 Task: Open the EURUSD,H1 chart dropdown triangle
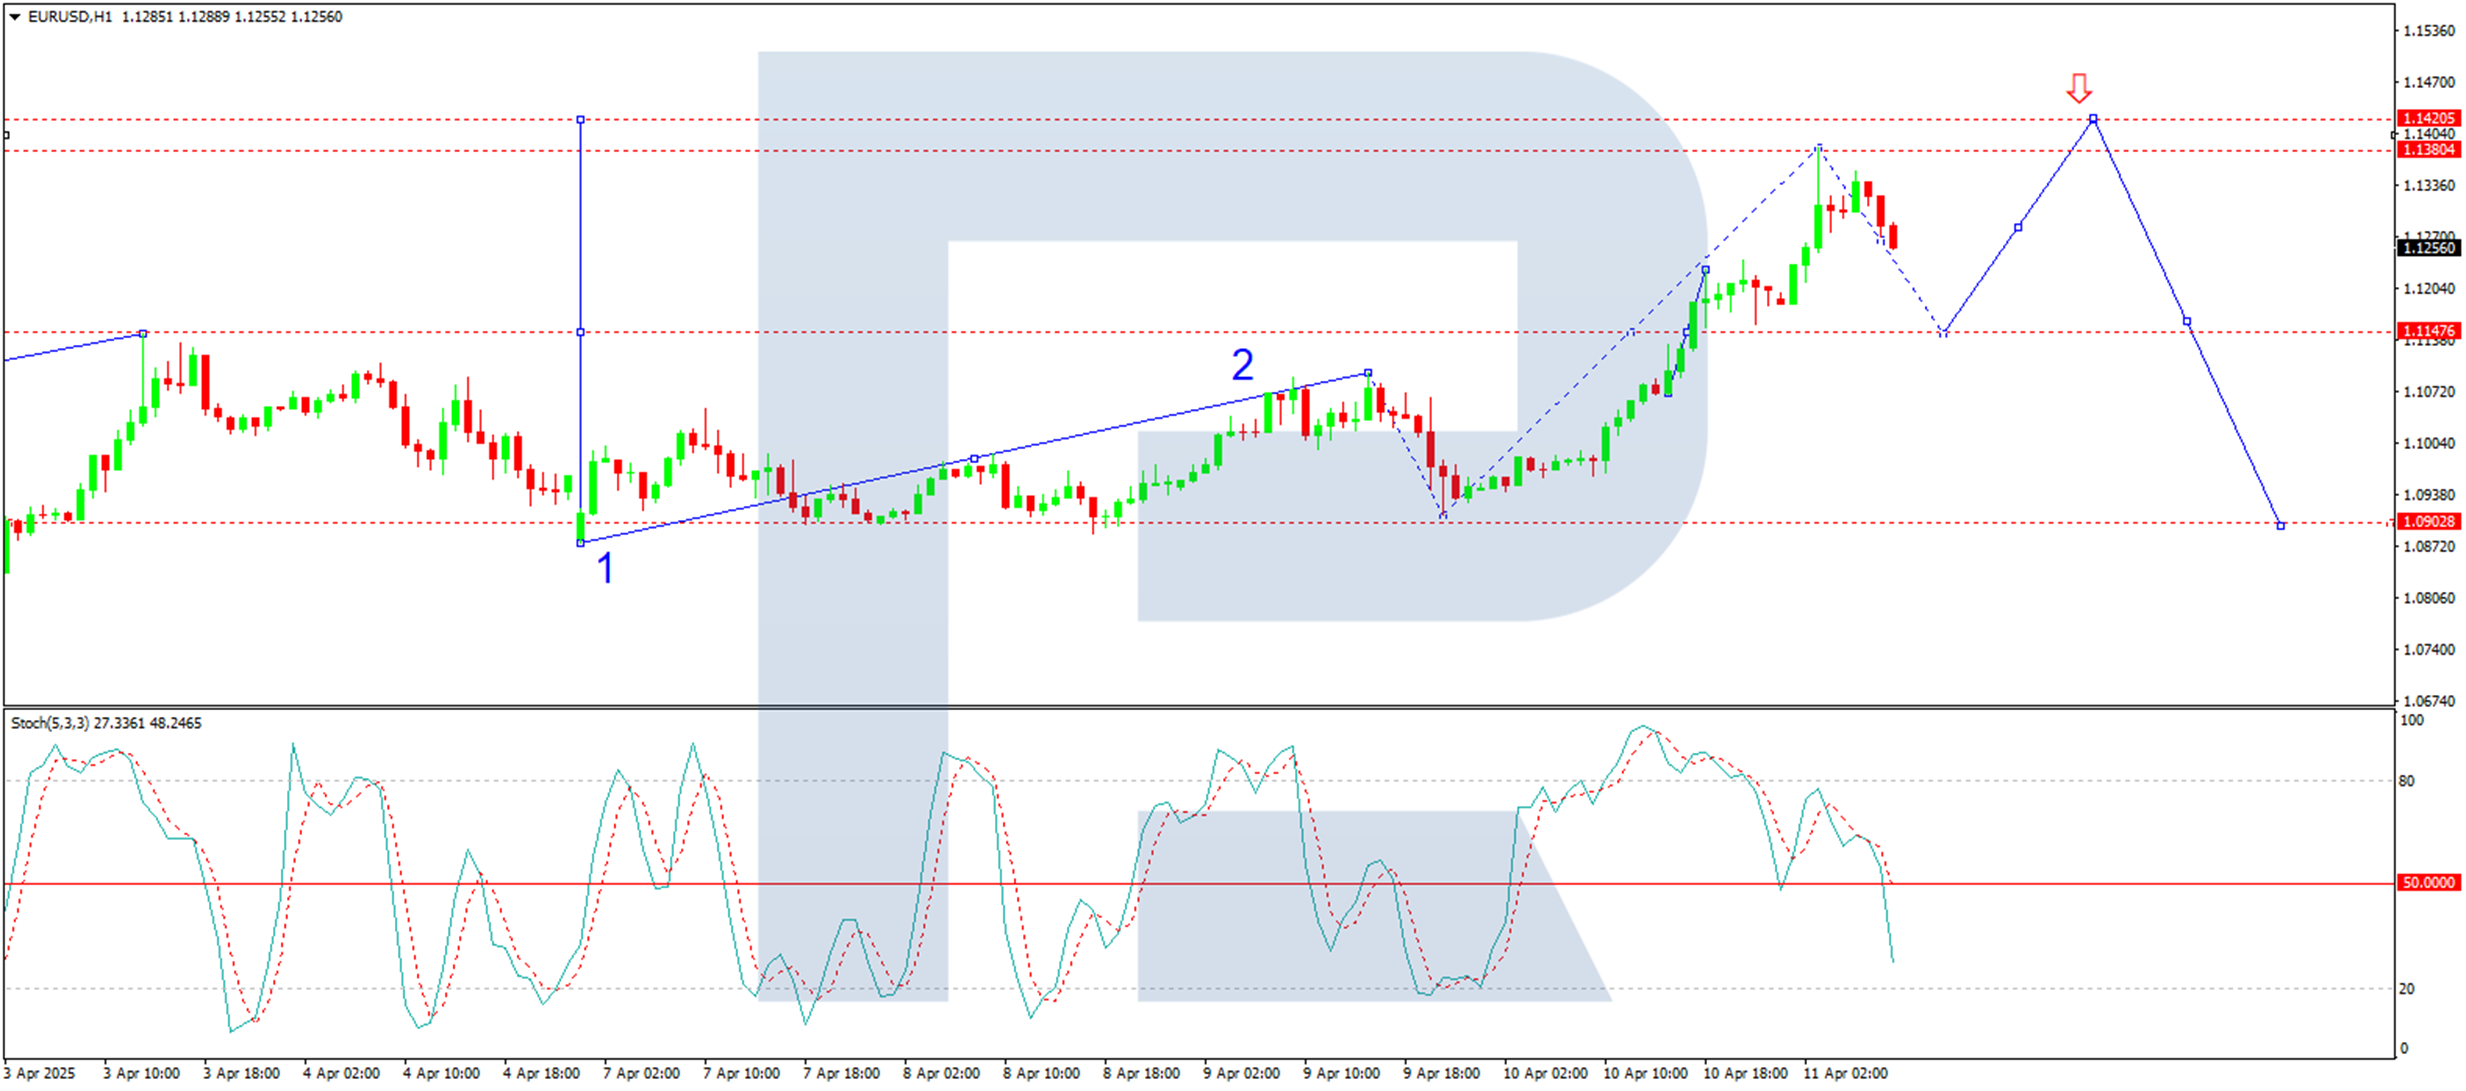pos(14,17)
